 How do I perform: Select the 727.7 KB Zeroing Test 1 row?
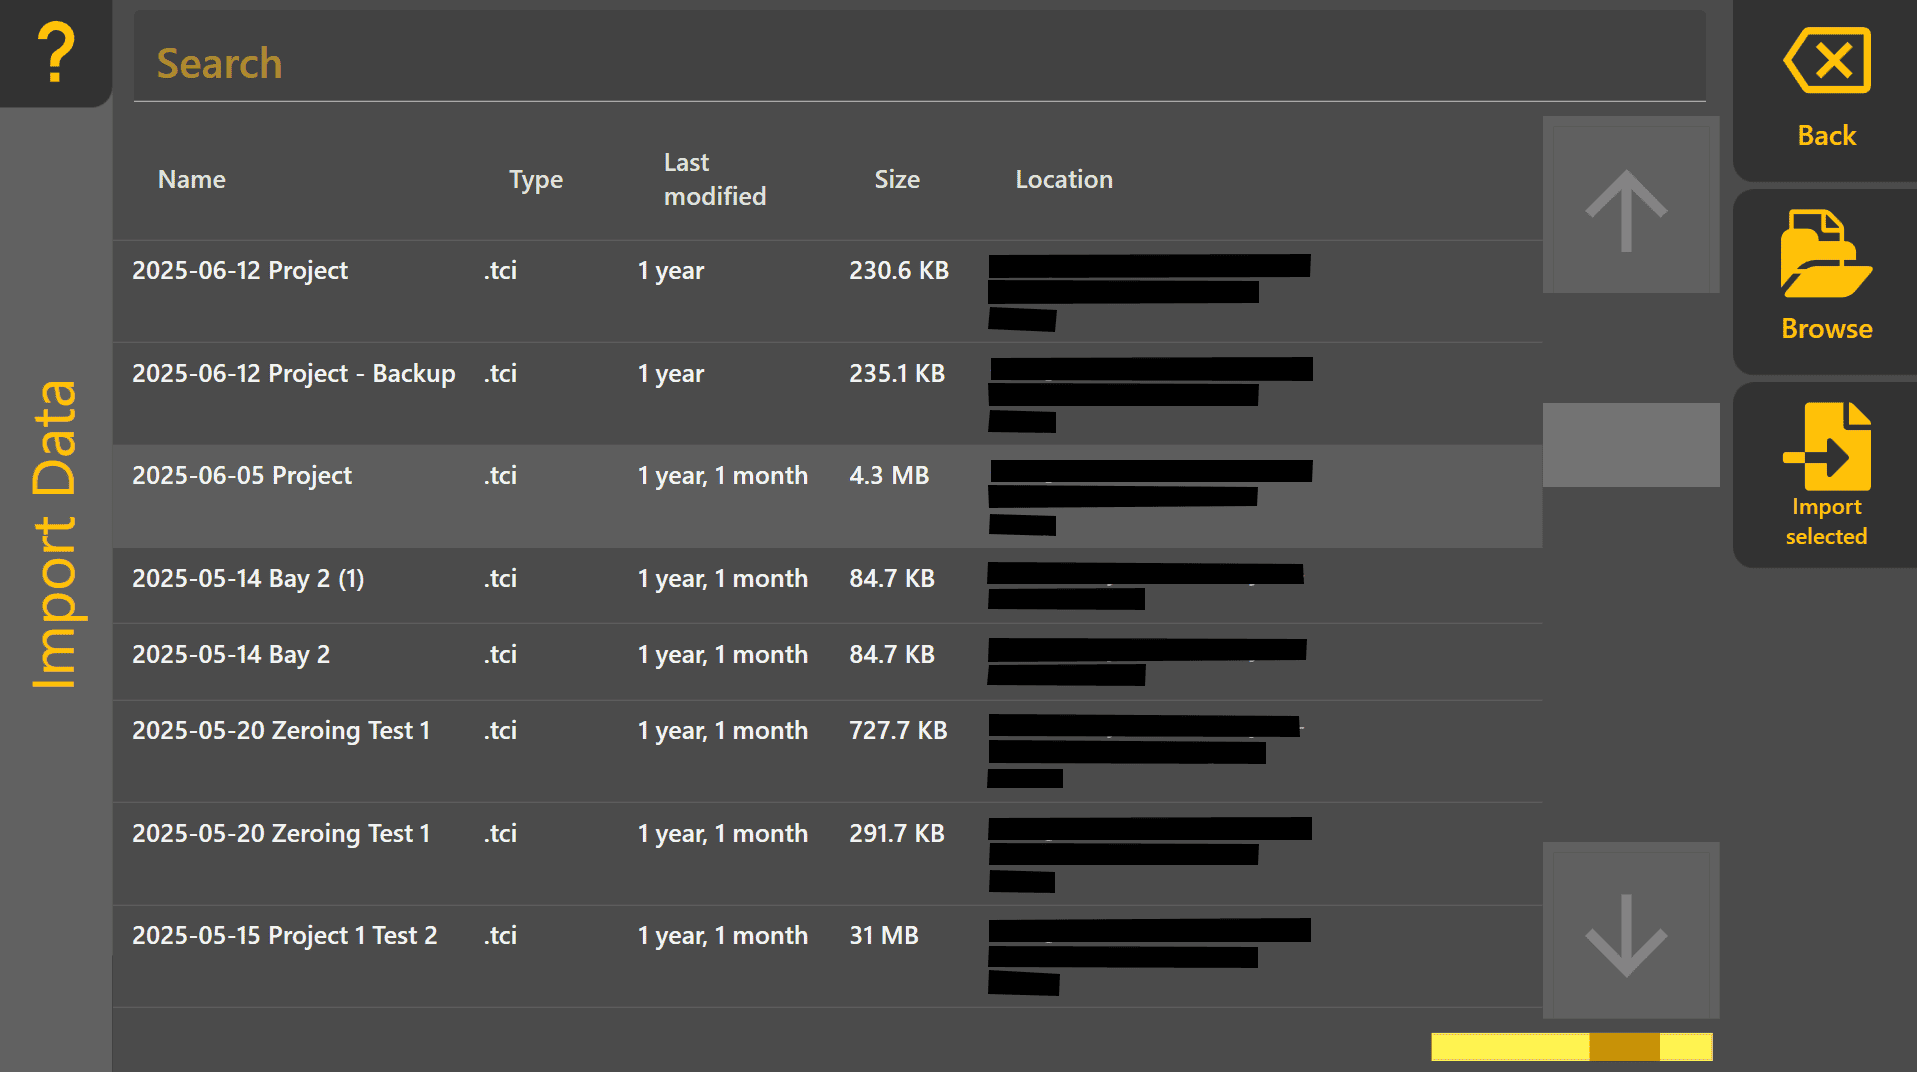click(827, 751)
